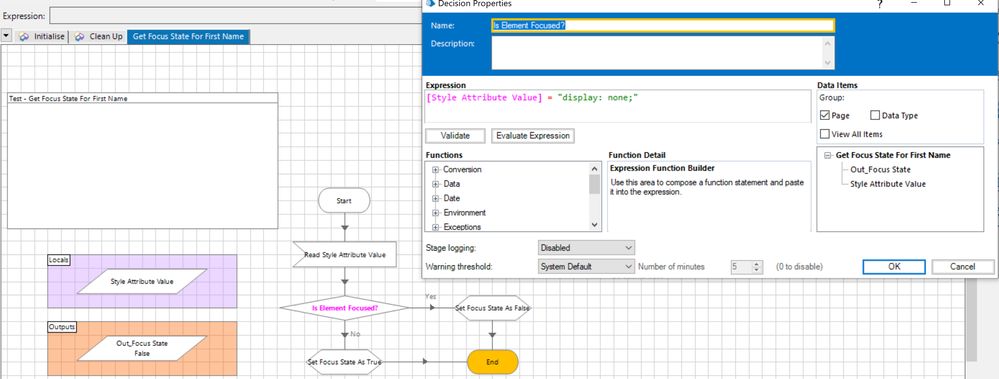Viewport: 999px width, 379px height.
Task: Confirm with the OK button
Action: click(x=894, y=267)
